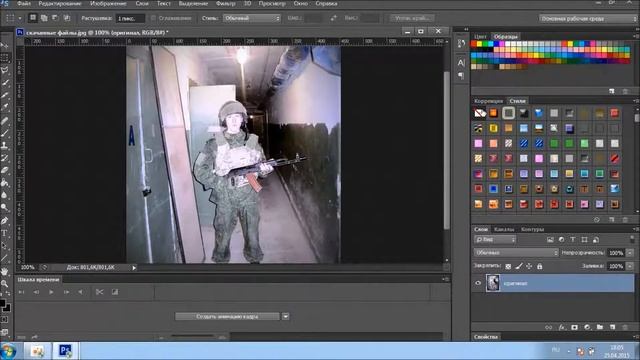This screenshot has width=640, height=360.
Task: Click the Растушевка input field
Action: pos(130,18)
